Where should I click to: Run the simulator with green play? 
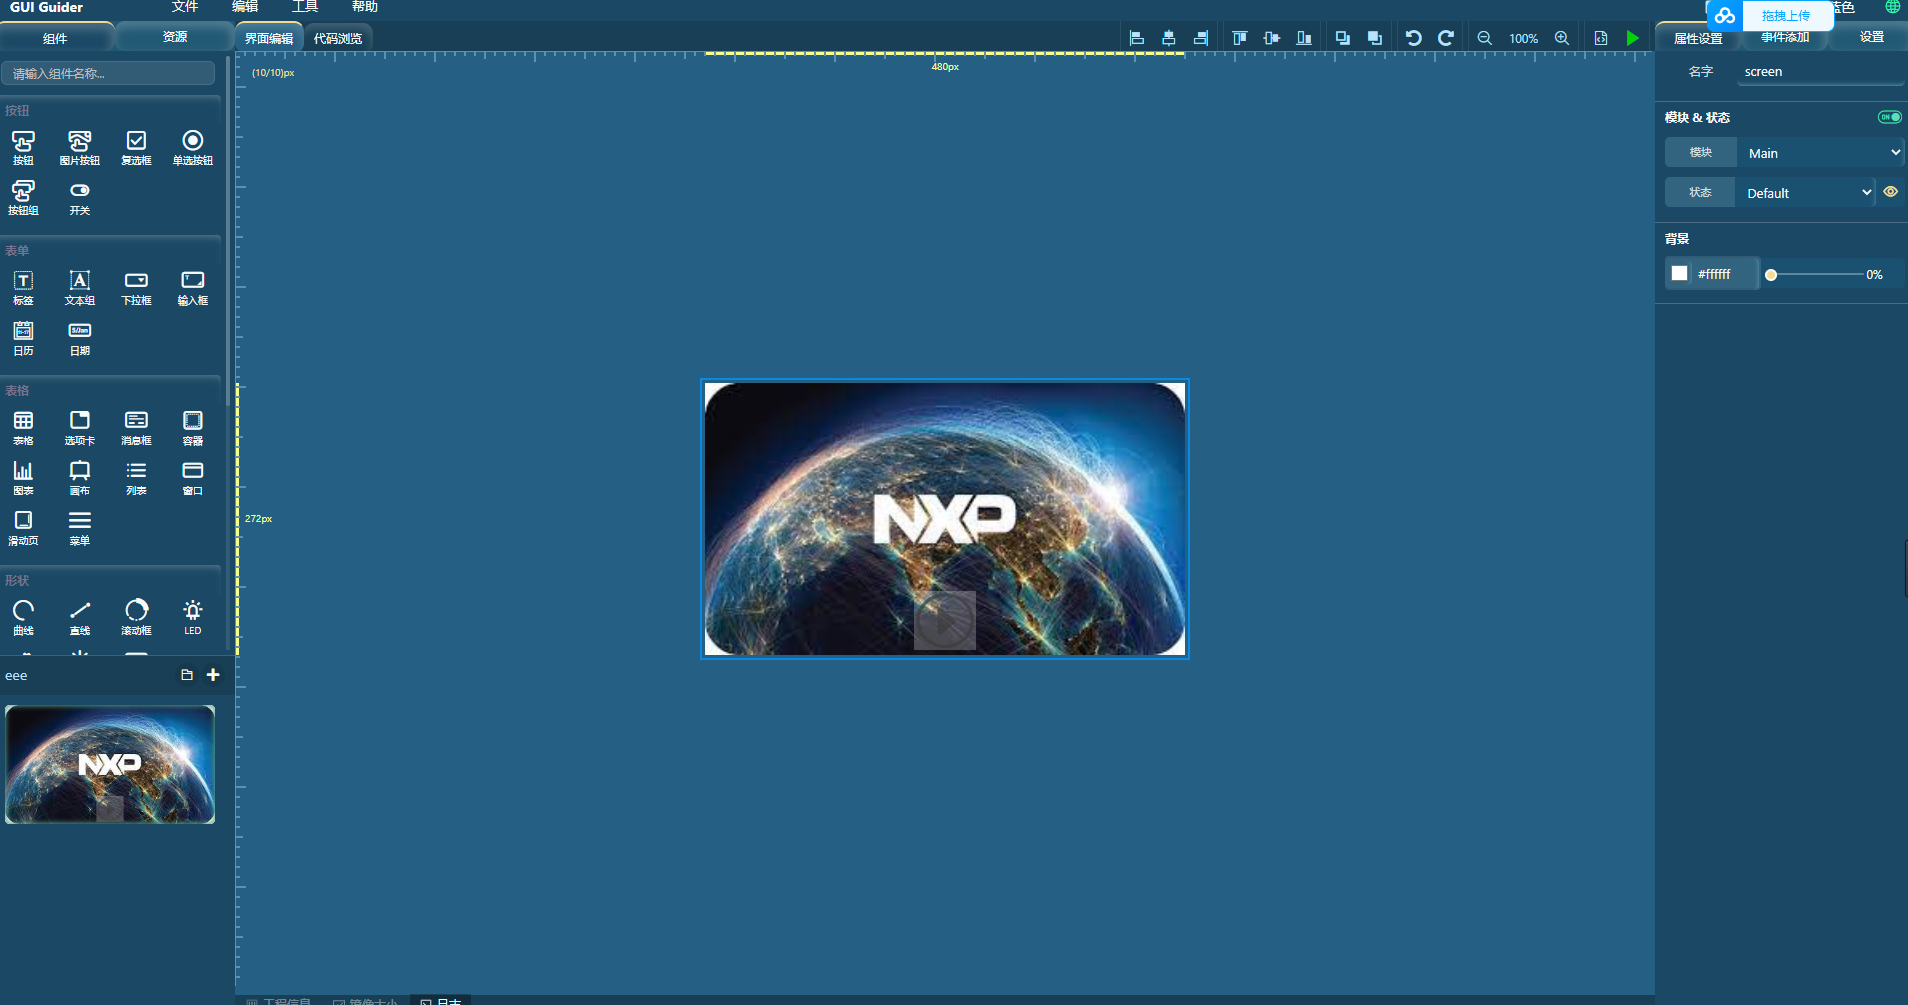tap(1633, 38)
